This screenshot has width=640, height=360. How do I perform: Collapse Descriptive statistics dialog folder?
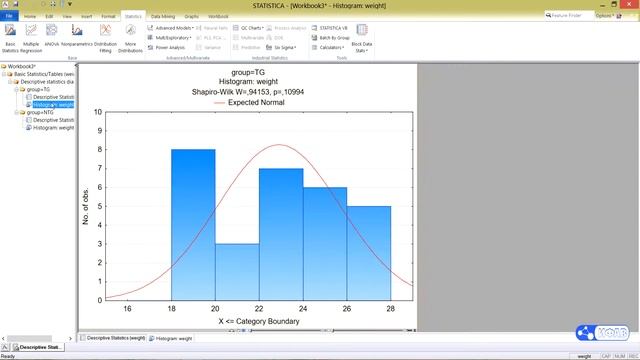click(10, 82)
